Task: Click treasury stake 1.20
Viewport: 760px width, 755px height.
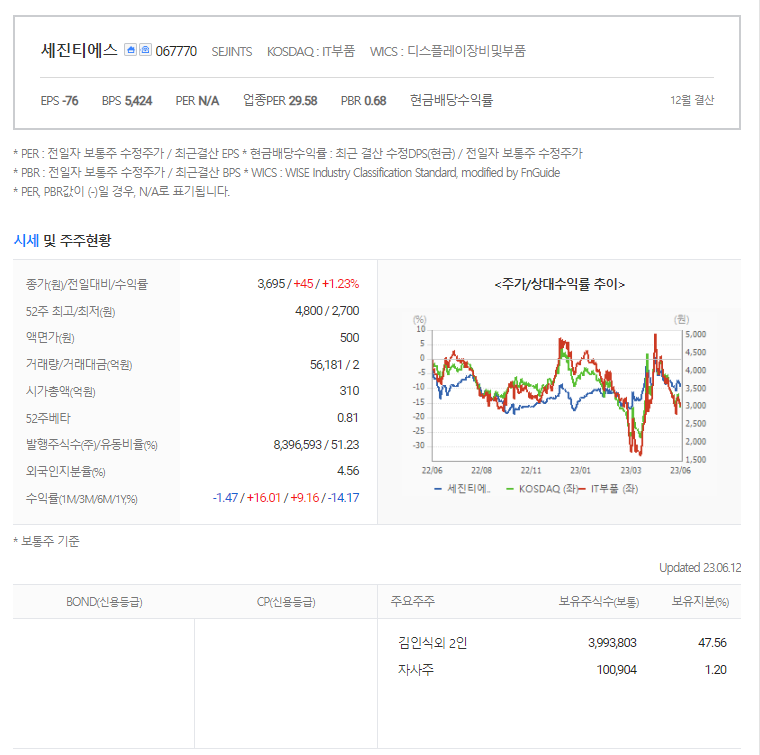Action: click(x=715, y=670)
